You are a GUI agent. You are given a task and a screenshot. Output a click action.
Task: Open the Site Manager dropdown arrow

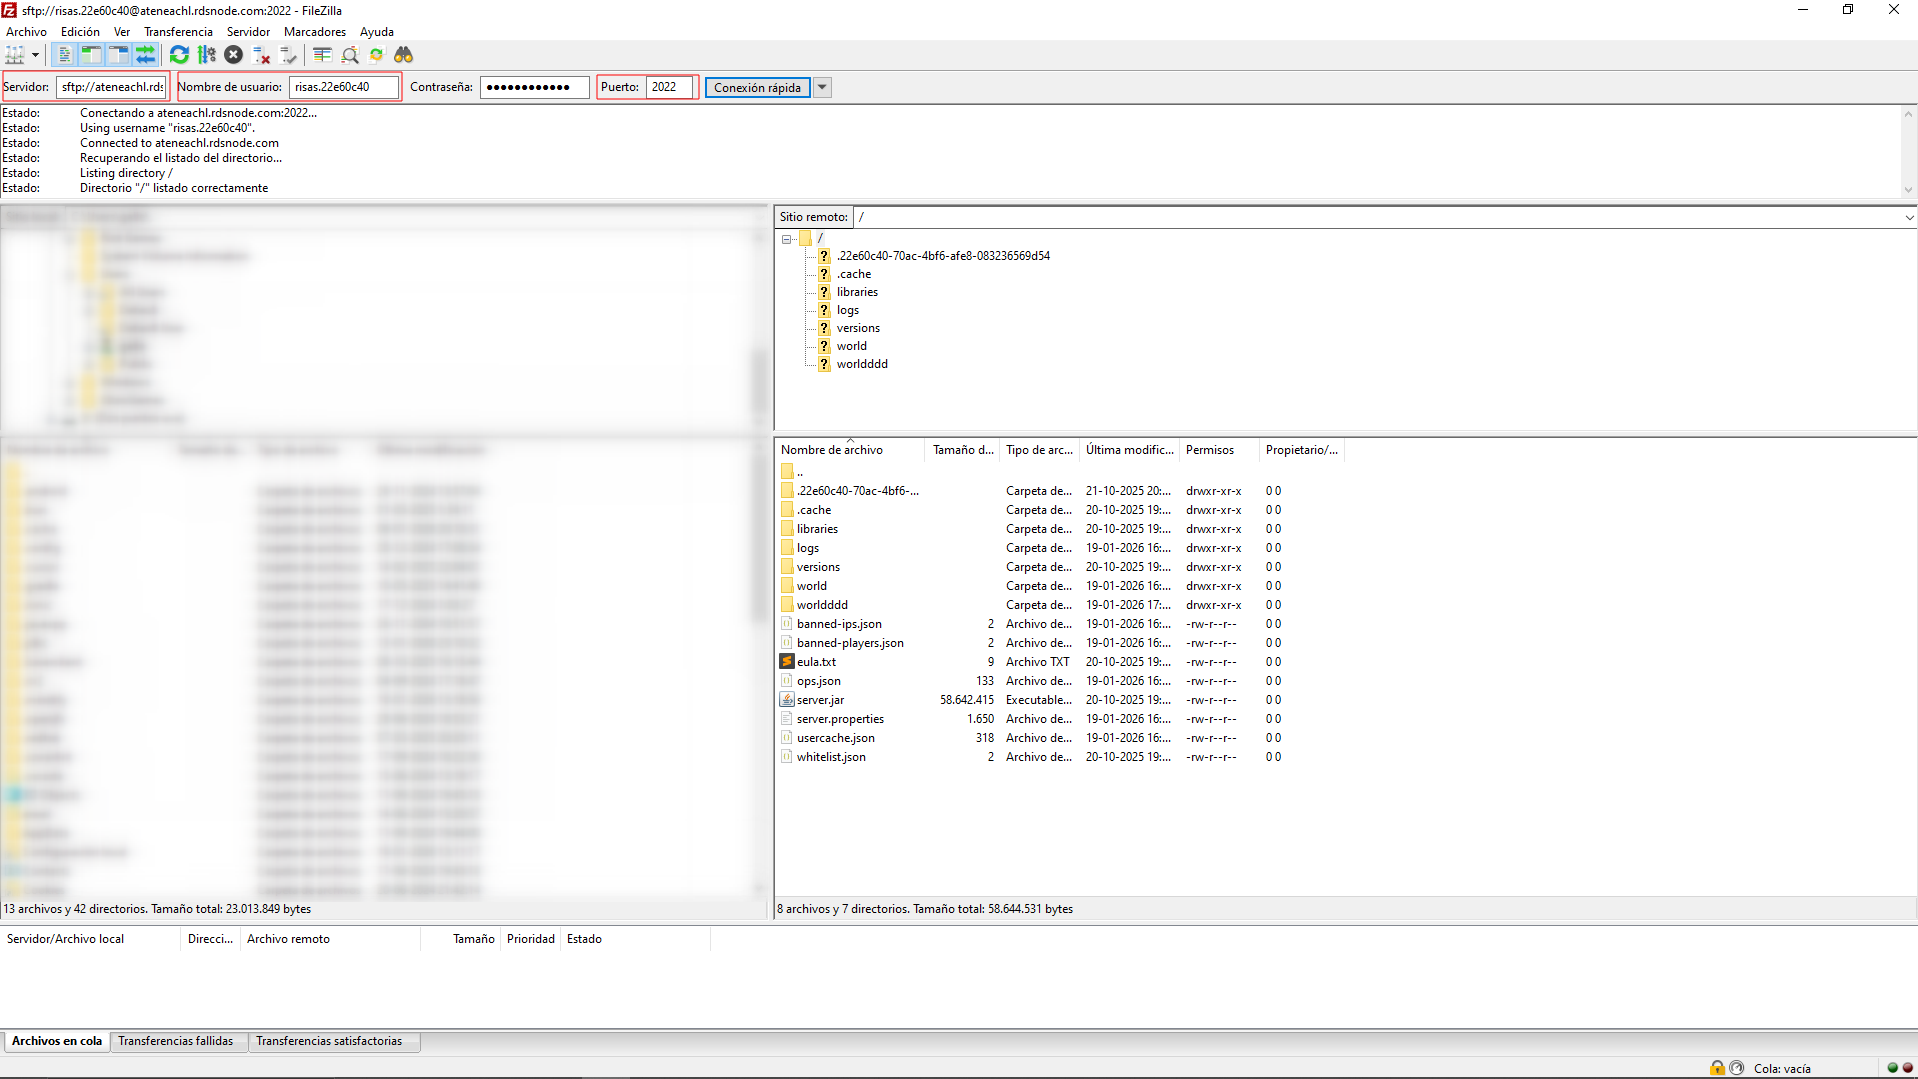35,55
